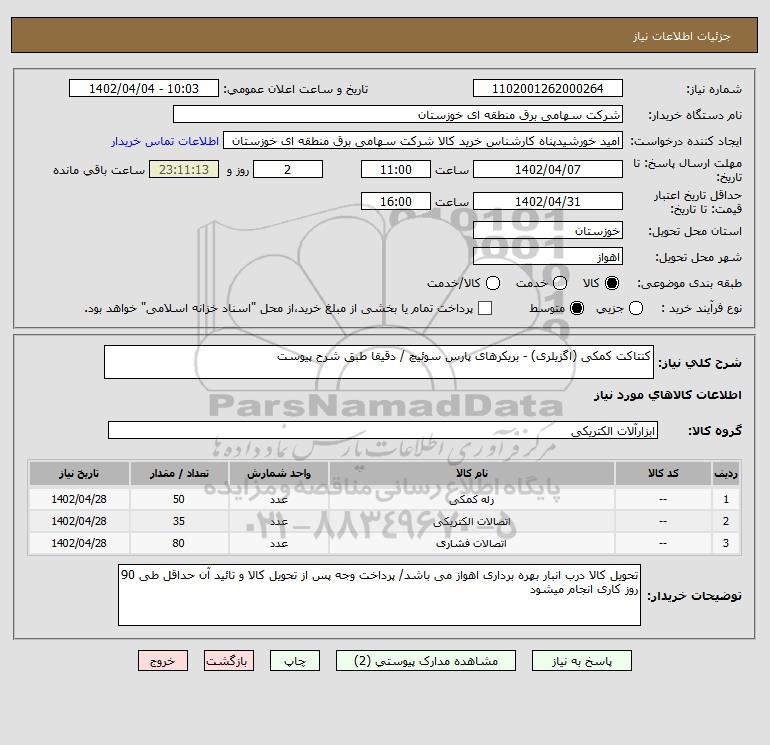Screen dimensions: 770x745
Task: Open اطلاعات تماس خریدار link
Action: coord(165,141)
